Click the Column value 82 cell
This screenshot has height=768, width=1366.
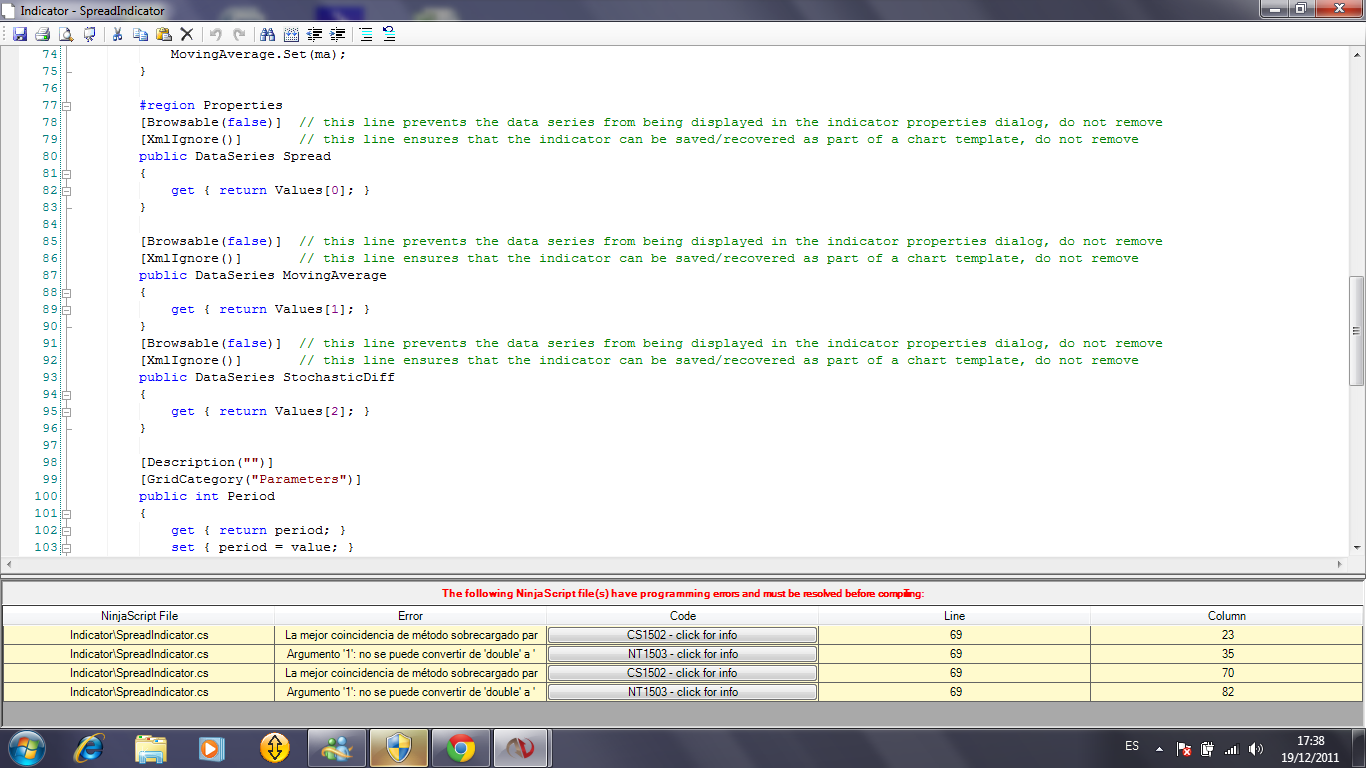tap(1227, 692)
